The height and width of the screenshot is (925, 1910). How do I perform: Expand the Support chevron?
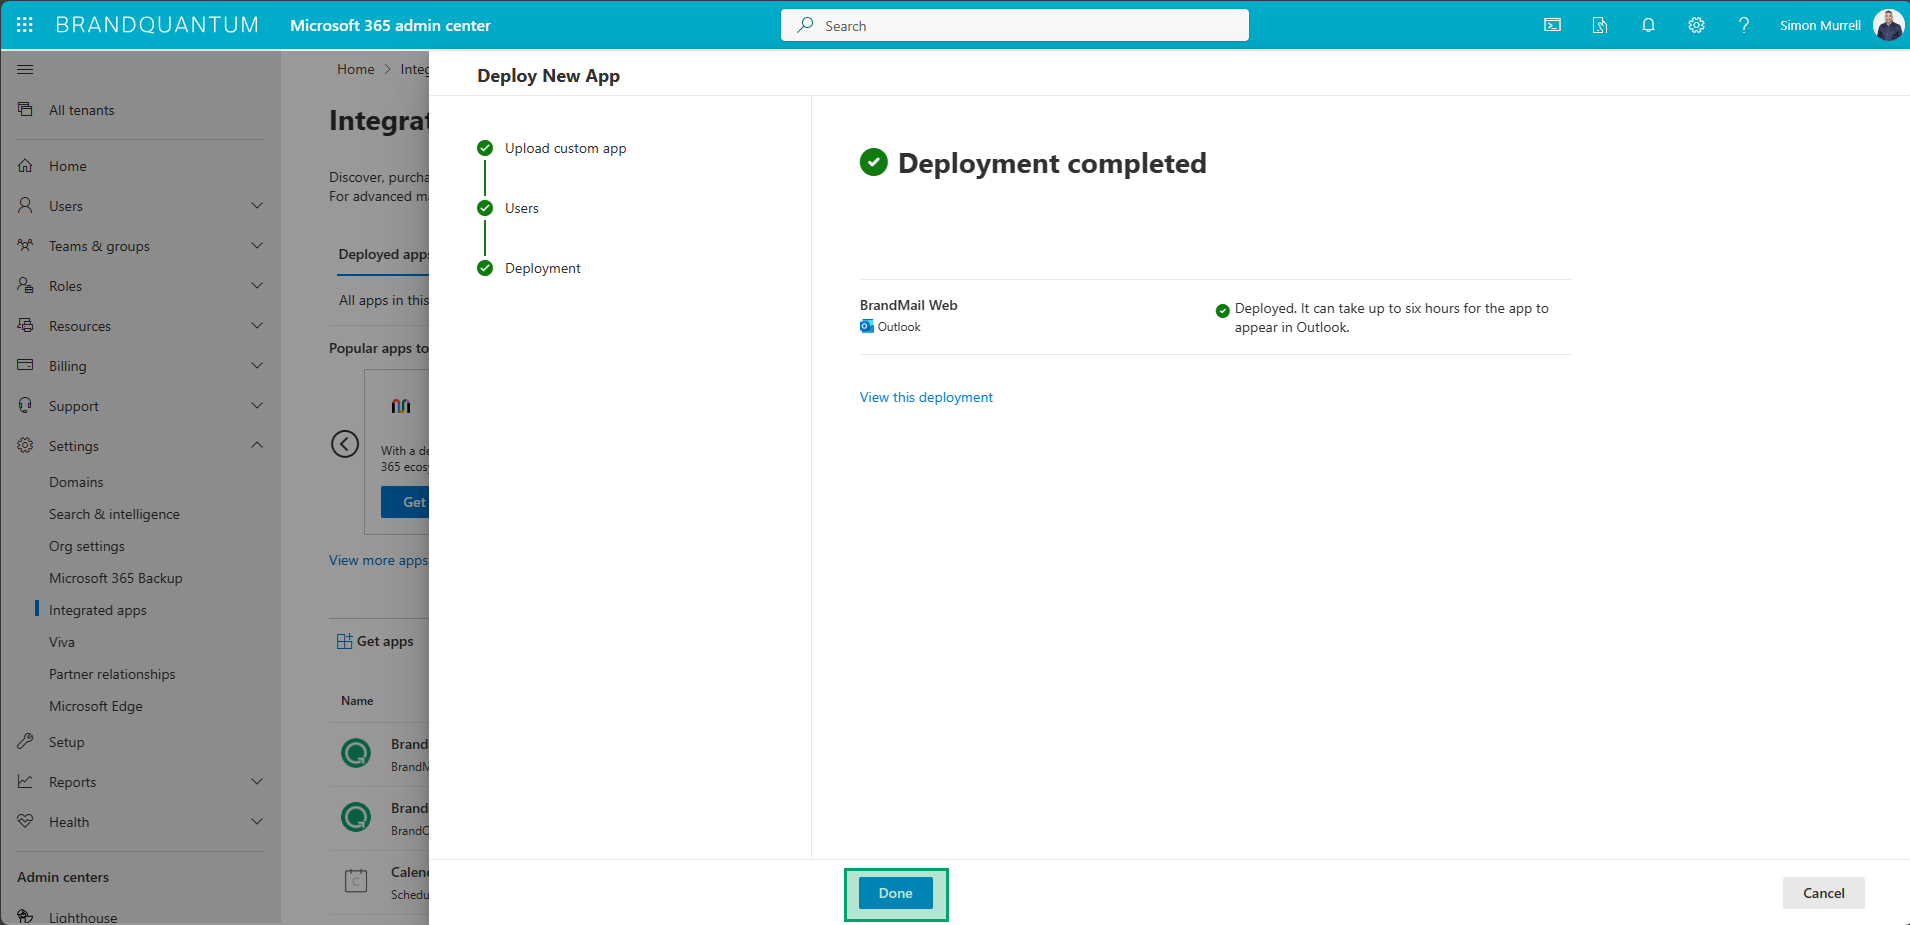click(x=257, y=405)
